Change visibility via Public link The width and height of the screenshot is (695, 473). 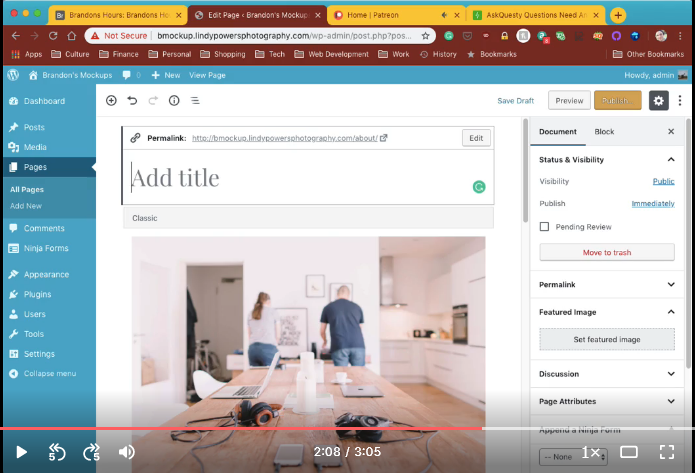664,181
